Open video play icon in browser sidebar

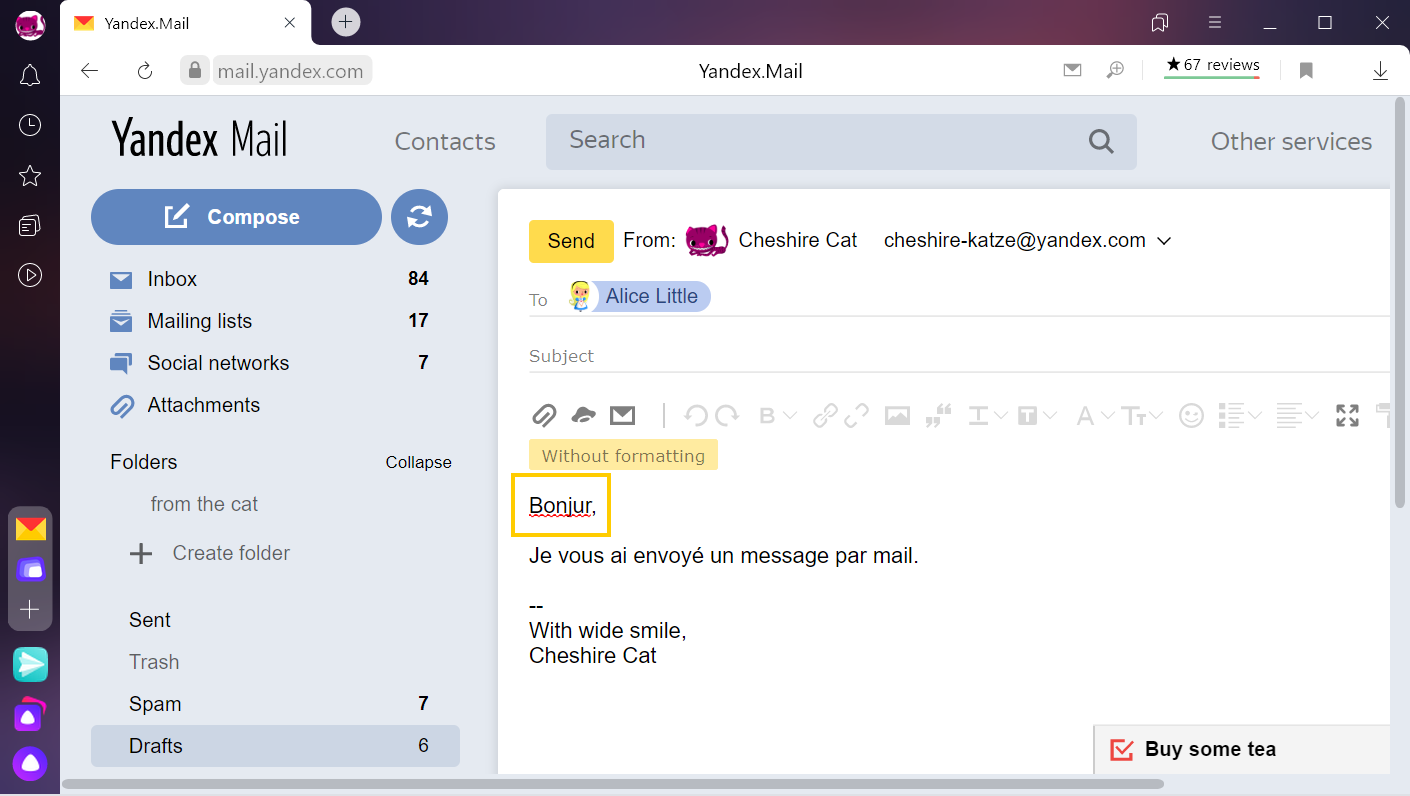(30, 275)
